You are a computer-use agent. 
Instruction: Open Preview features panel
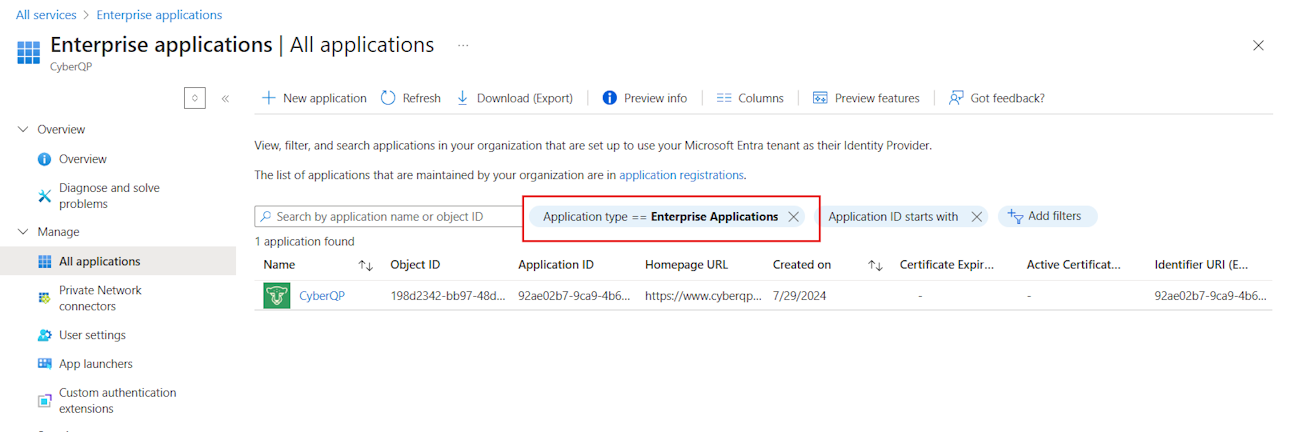pos(866,98)
